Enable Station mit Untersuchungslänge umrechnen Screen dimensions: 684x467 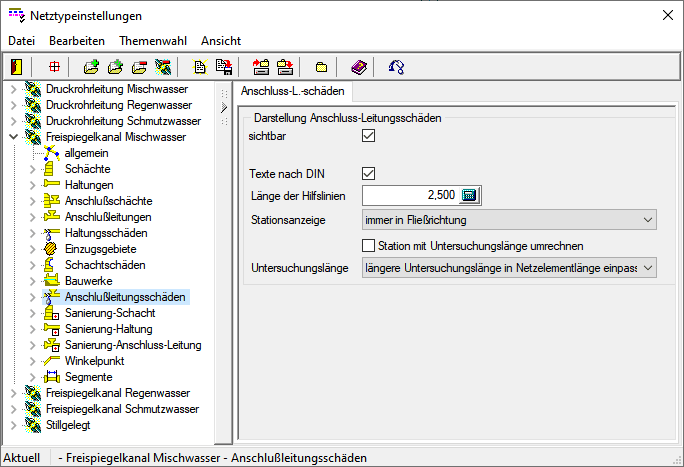tap(367, 245)
